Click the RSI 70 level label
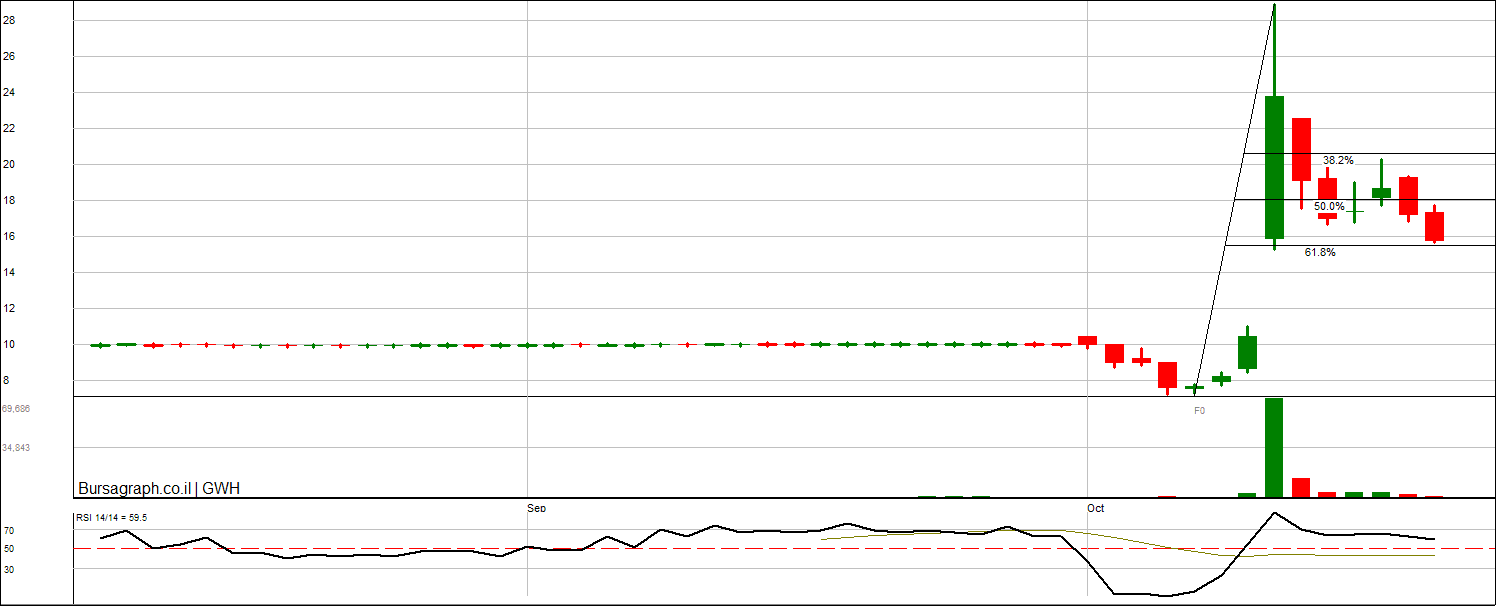Viewport: 1496px width, 606px height. point(8,531)
